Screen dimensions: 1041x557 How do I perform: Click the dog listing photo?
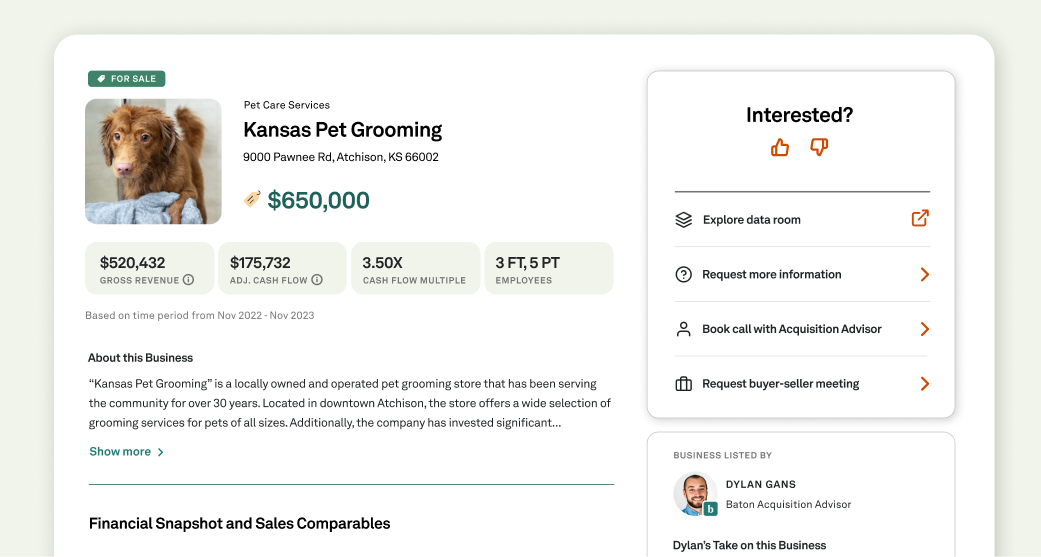coord(153,161)
